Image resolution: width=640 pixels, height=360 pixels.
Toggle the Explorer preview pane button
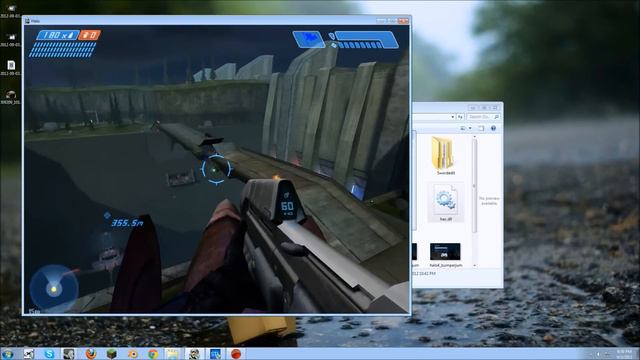[481, 128]
